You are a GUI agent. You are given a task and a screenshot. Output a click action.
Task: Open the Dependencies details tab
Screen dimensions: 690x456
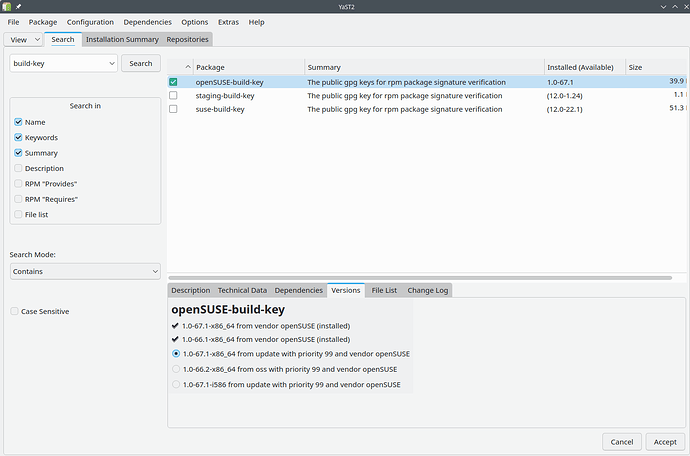(299, 290)
